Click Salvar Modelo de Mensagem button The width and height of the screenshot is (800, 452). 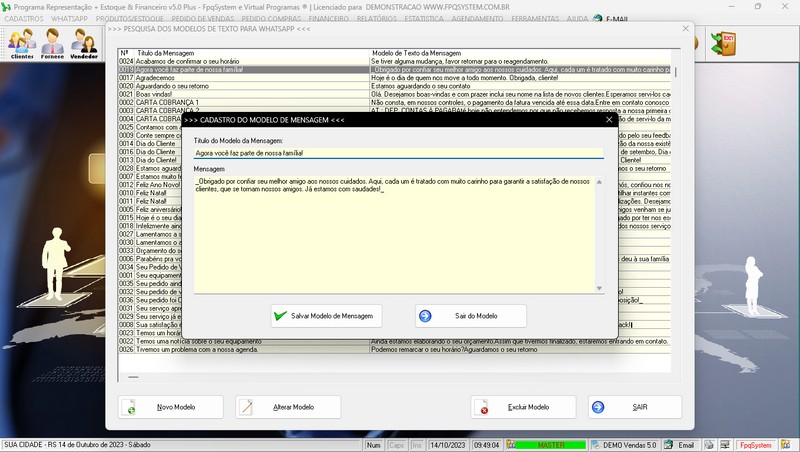point(326,316)
